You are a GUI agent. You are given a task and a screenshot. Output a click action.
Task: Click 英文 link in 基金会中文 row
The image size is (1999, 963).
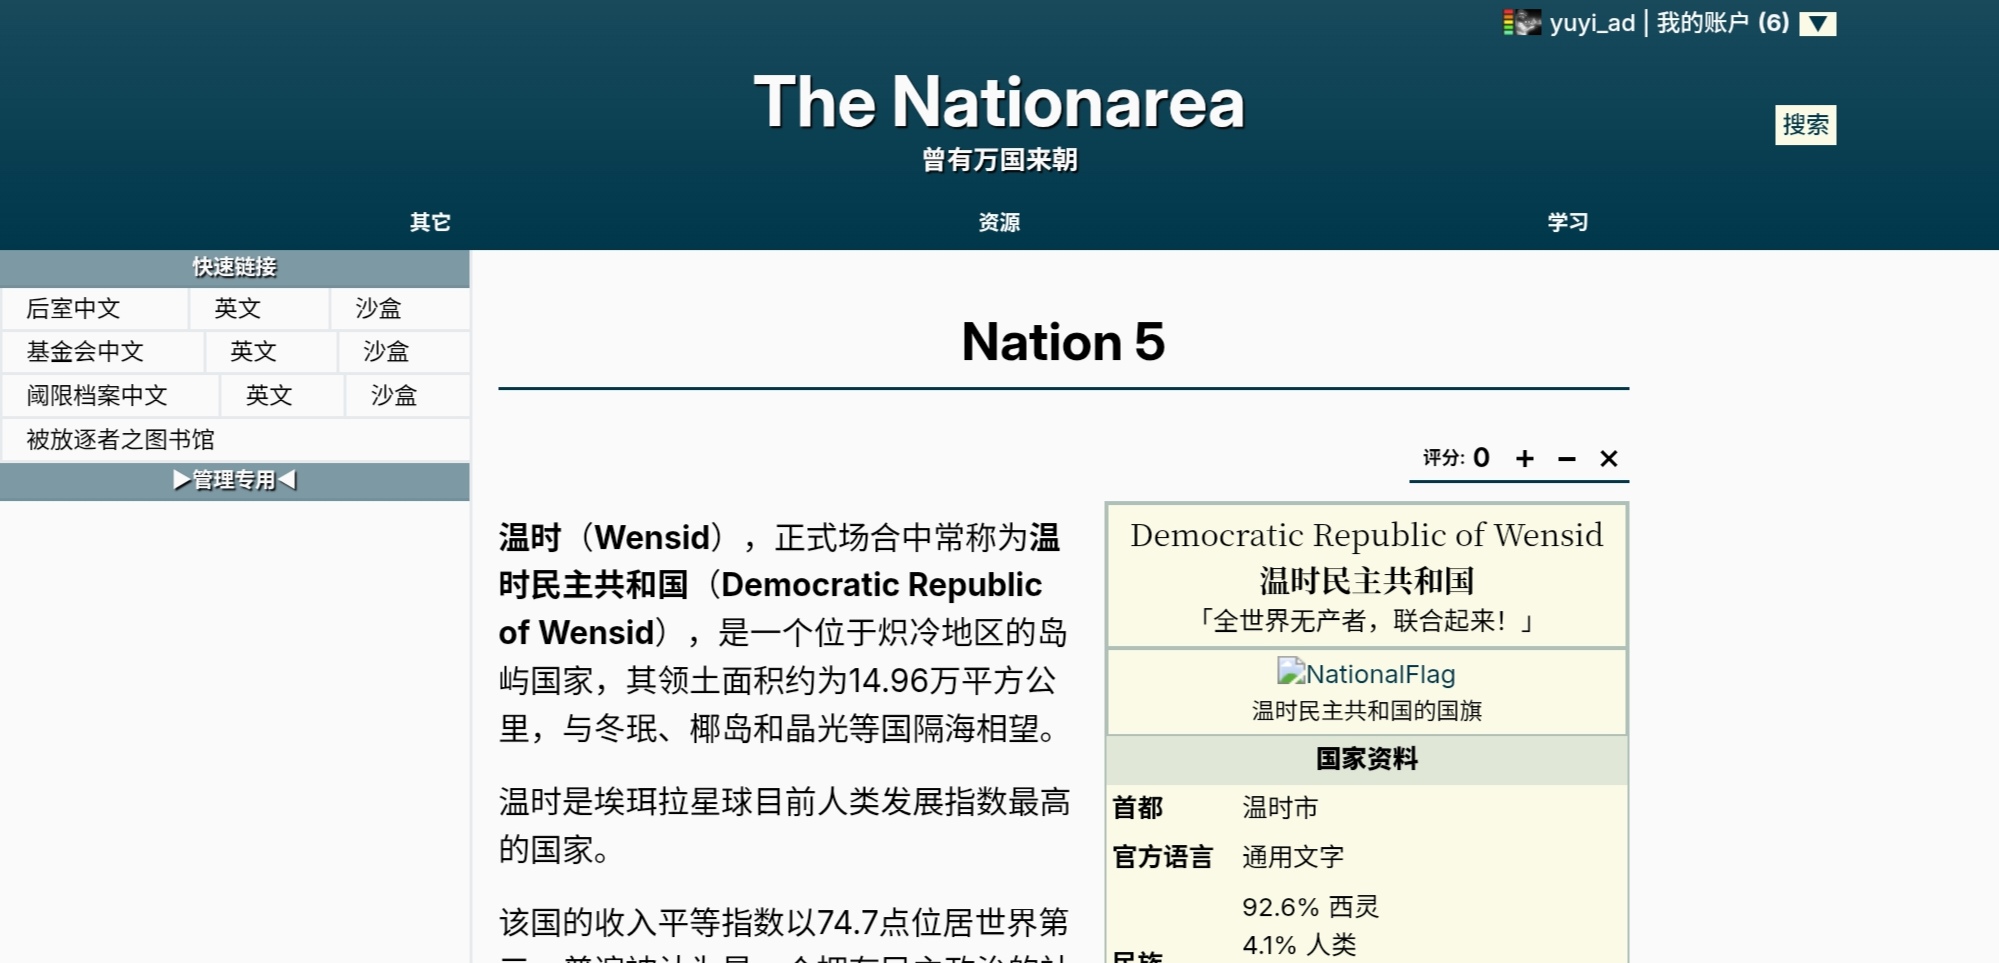click(x=253, y=351)
